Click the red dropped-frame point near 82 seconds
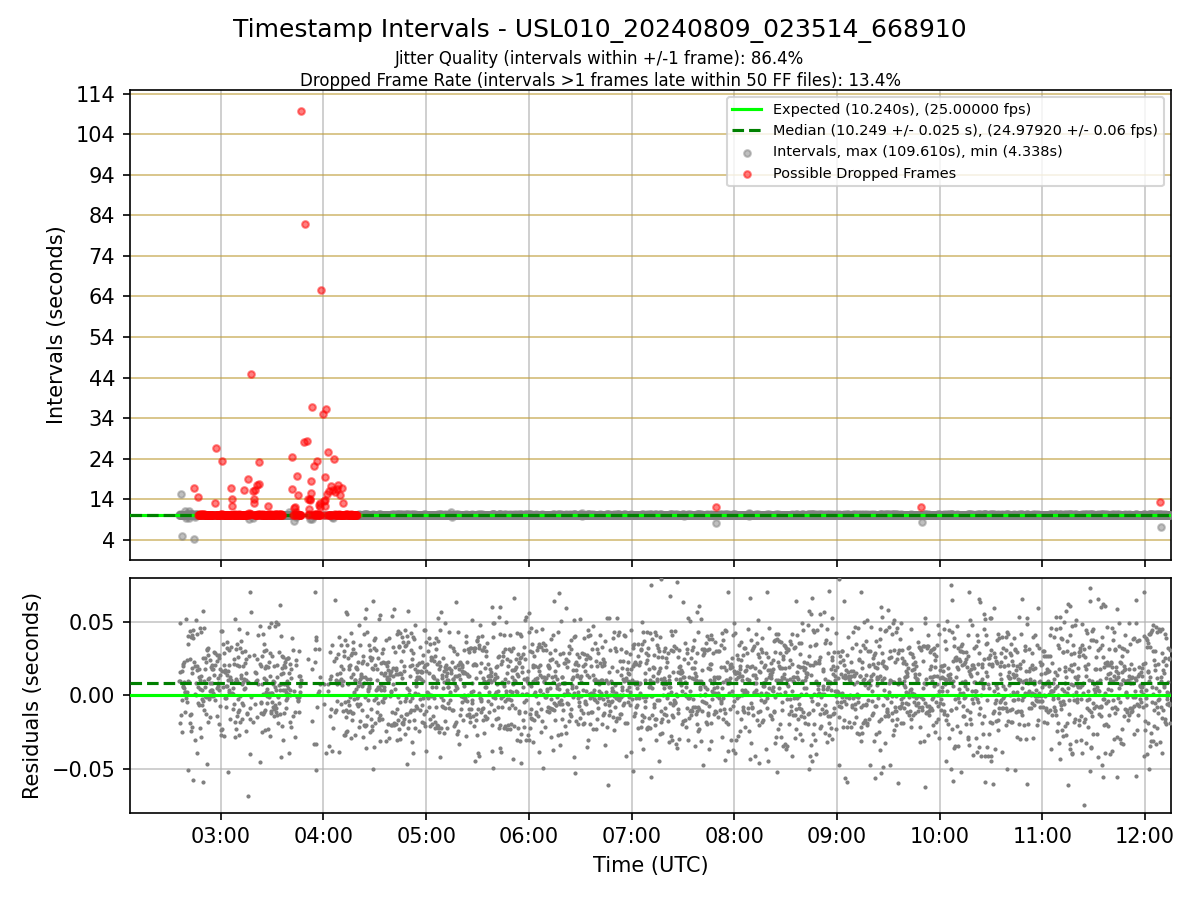Image resolution: width=1200 pixels, height=900 pixels. [305, 224]
